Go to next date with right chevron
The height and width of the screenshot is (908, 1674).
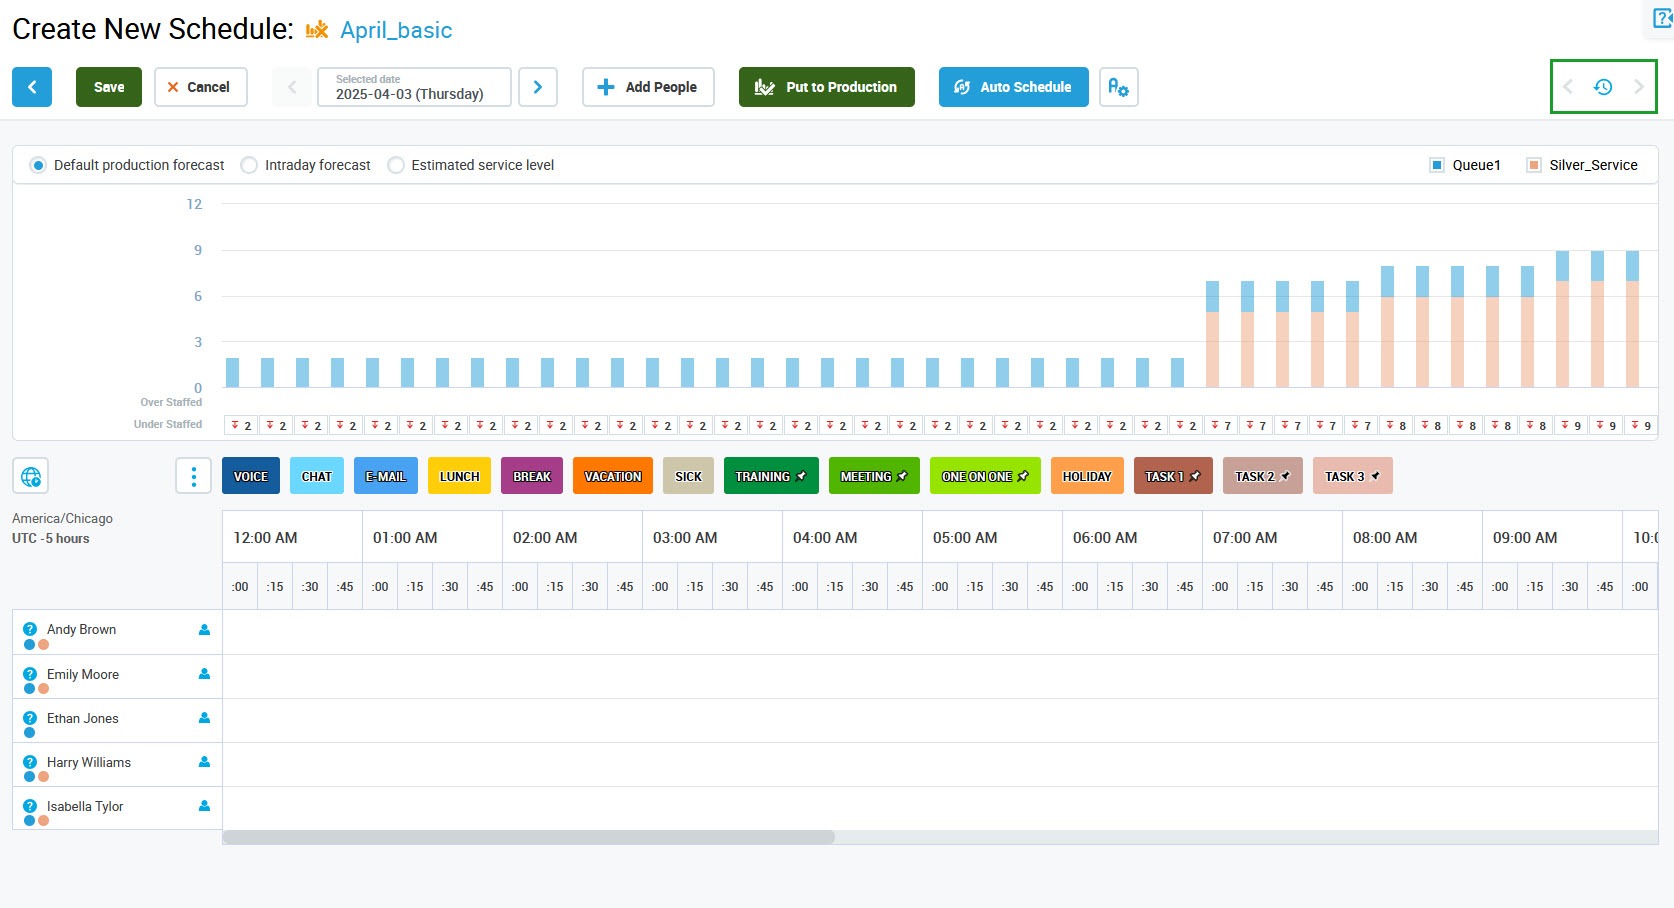[538, 87]
